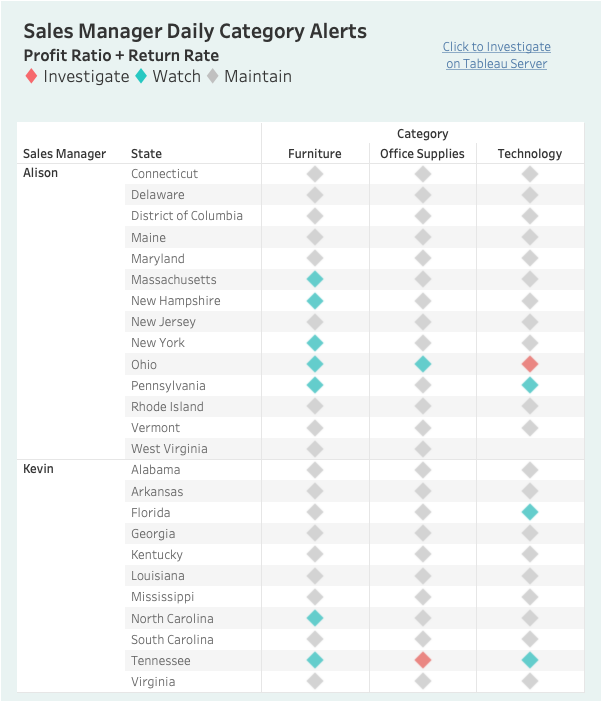601x701 pixels.
Task: Click the teal Watch legend diamond
Action: point(141,76)
